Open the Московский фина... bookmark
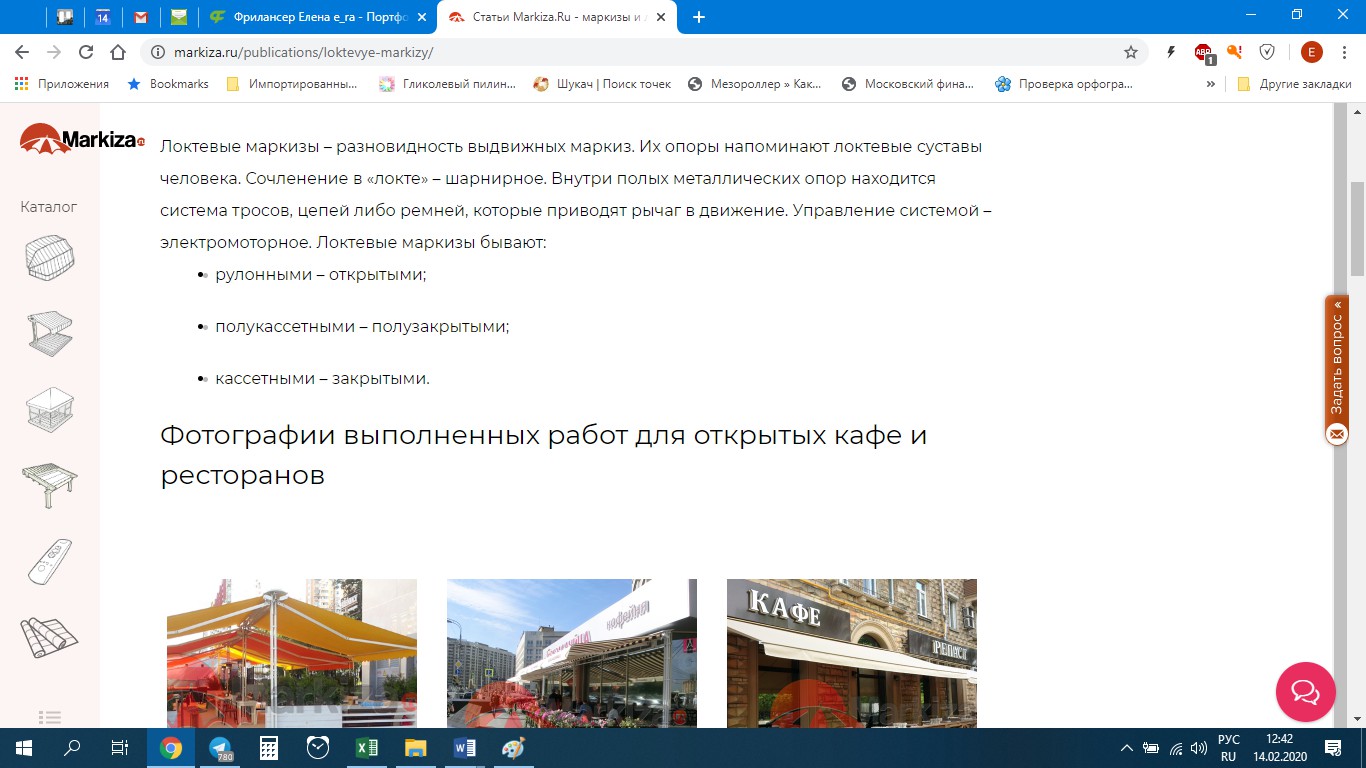 (908, 84)
